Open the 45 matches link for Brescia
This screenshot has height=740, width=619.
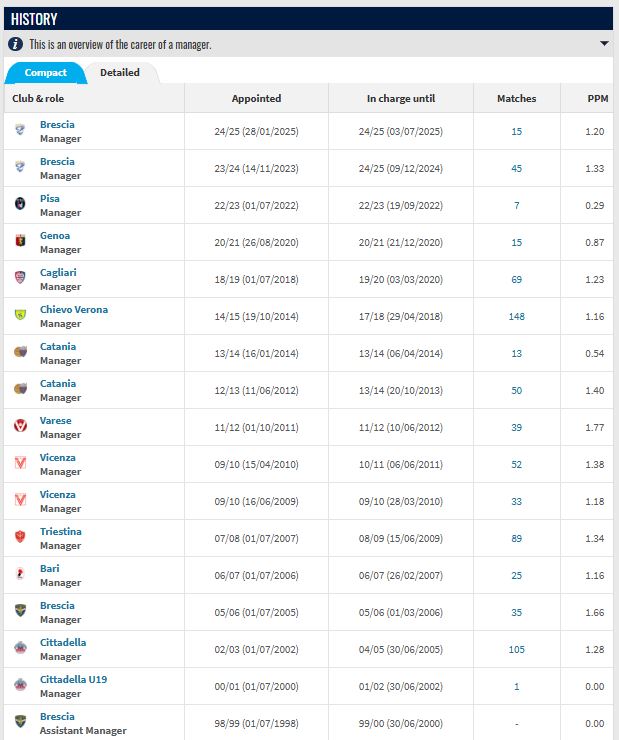pos(517,168)
